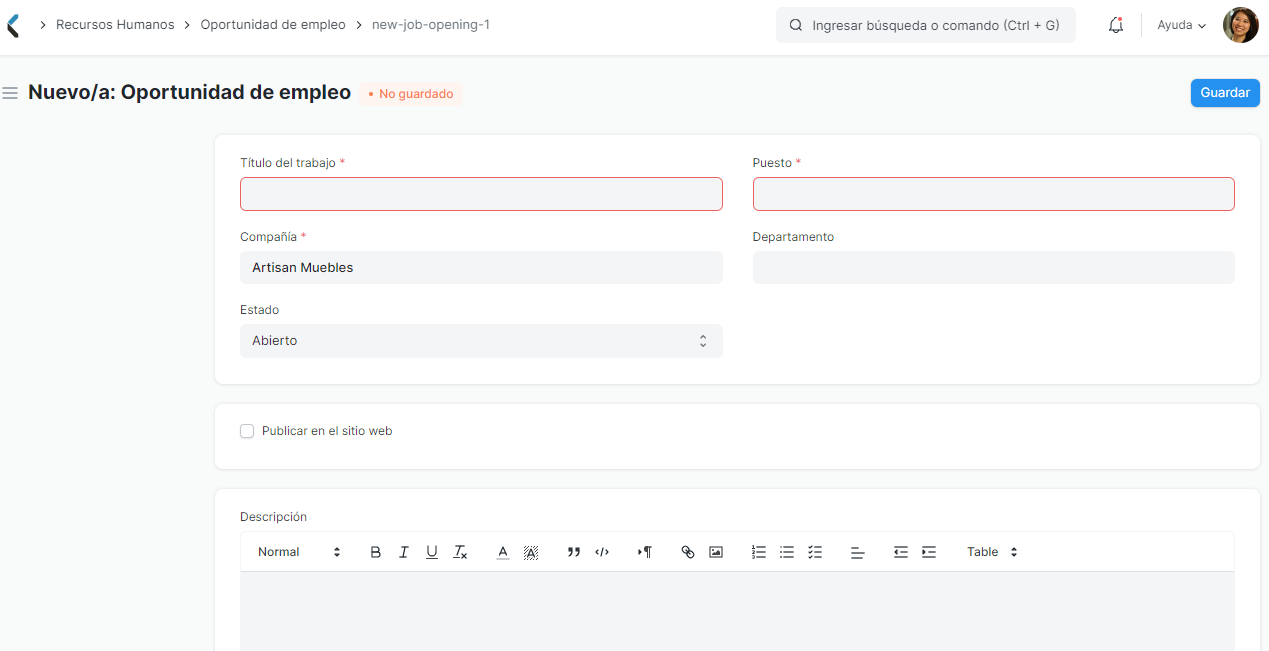Insert a hyperlink in the editor

tap(688, 552)
